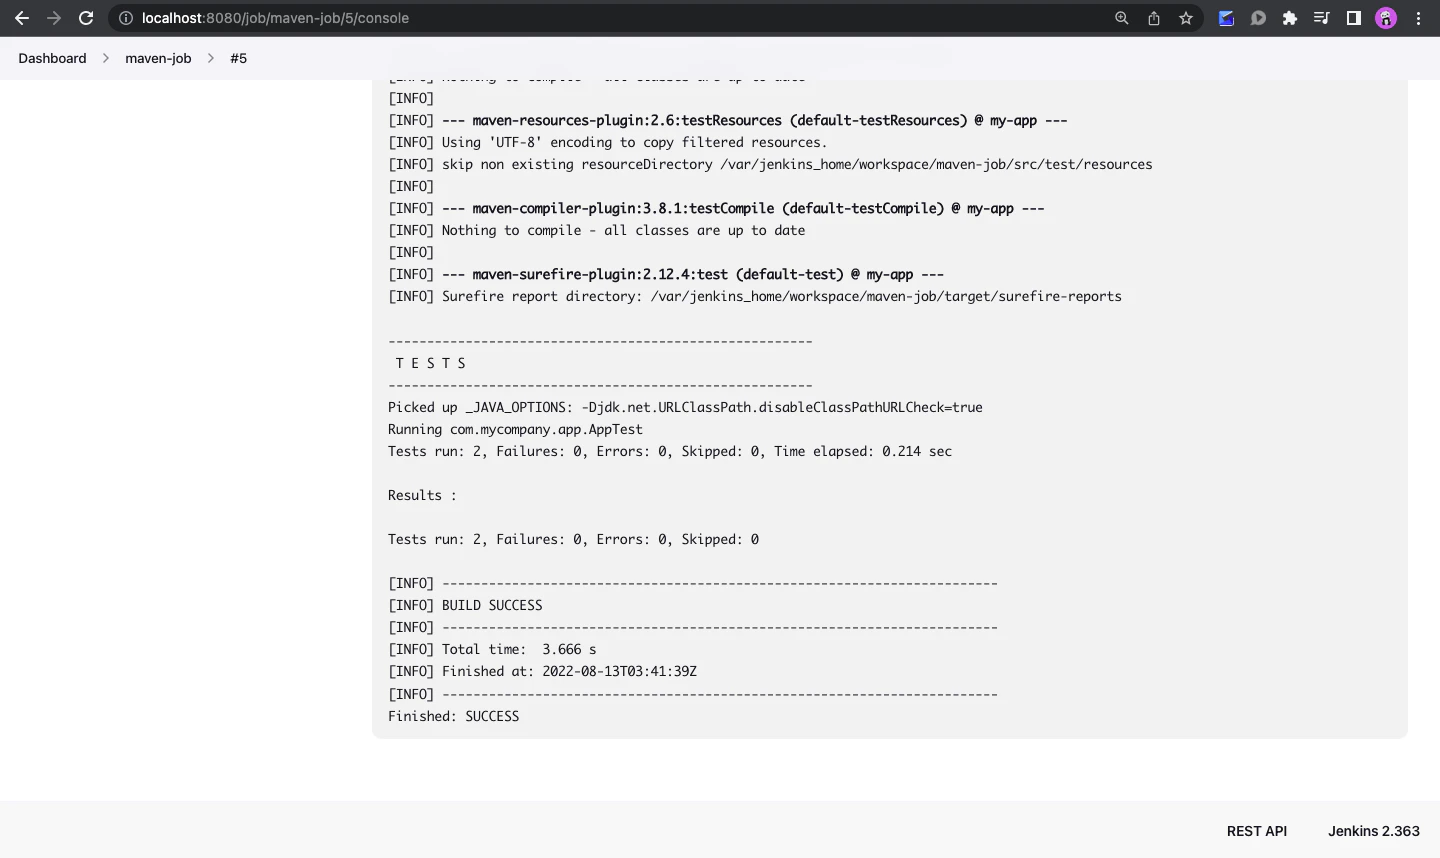
Task: Bookmark this page with the star icon
Action: [x=1186, y=18]
